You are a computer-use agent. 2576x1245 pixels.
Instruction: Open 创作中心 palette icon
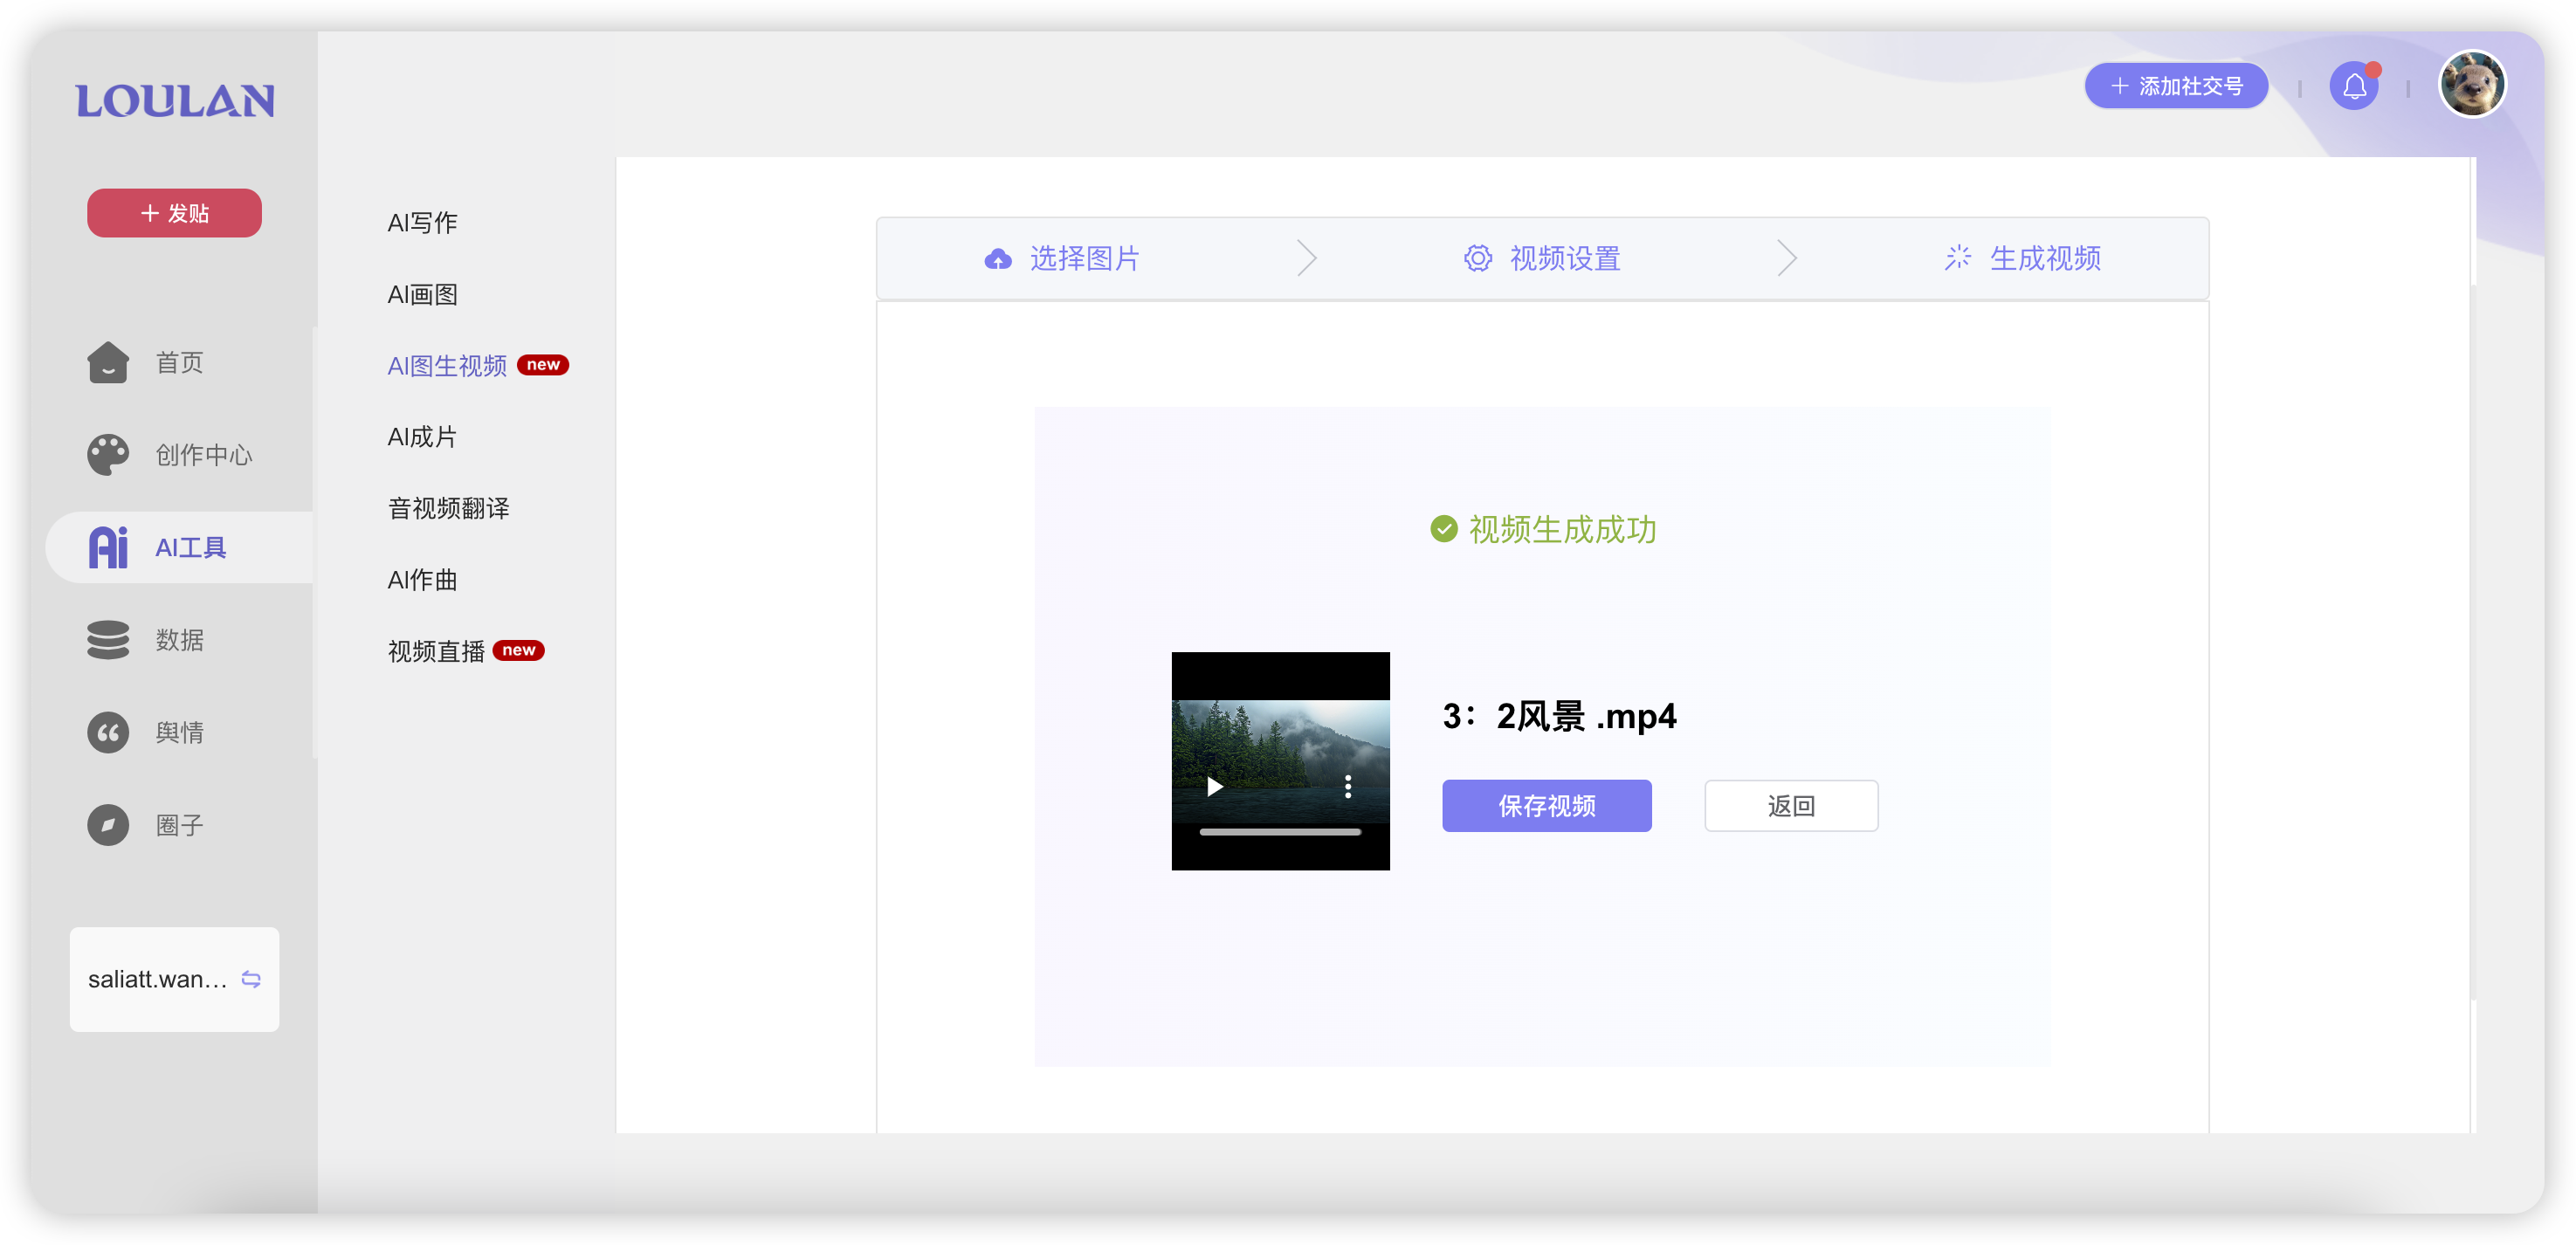108,455
